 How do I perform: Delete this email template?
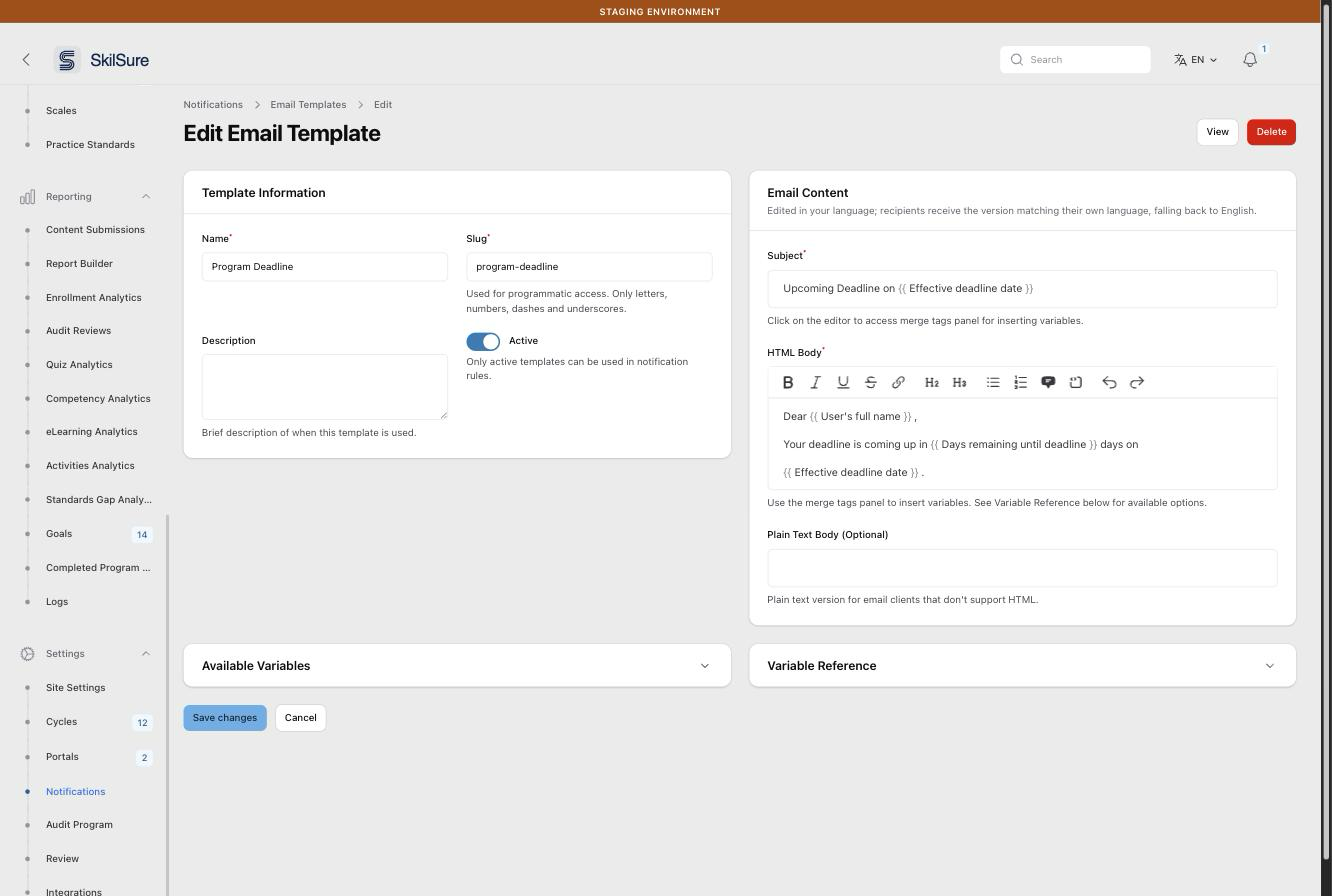click(1271, 132)
